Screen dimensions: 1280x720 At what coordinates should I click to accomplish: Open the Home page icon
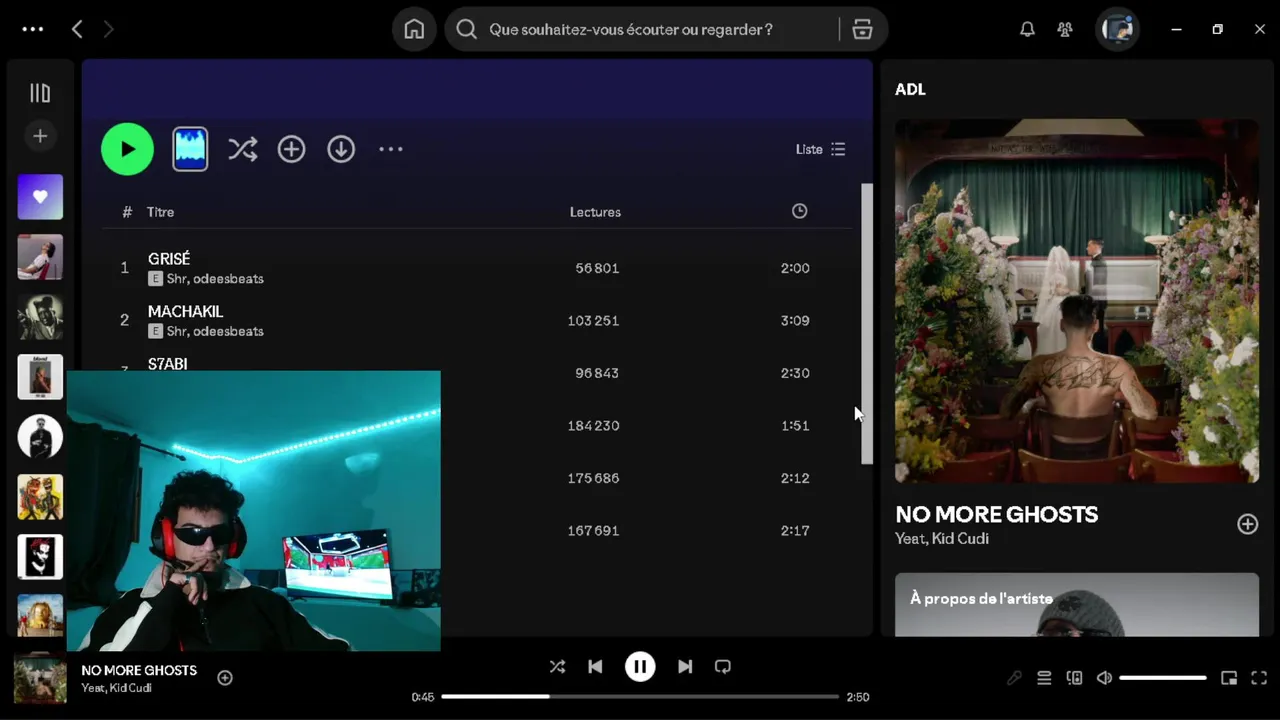pos(414,29)
